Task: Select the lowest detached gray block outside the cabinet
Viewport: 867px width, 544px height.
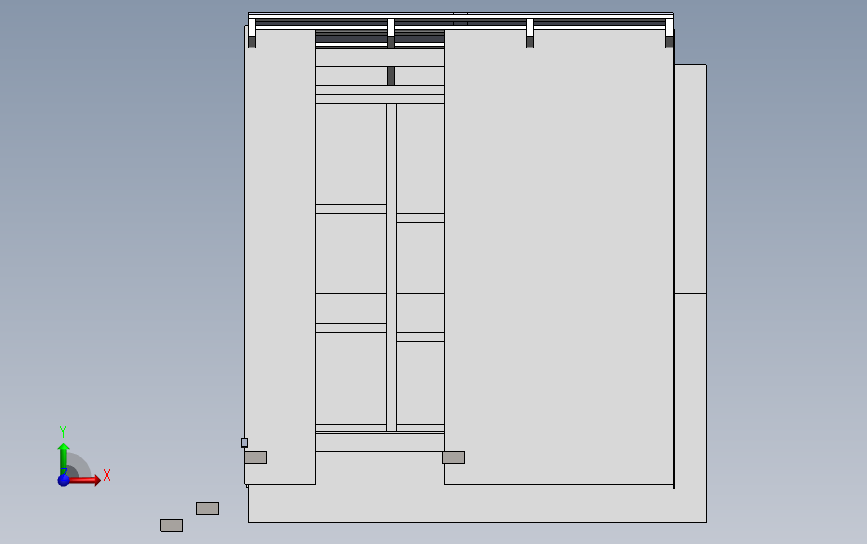Action: (171, 525)
